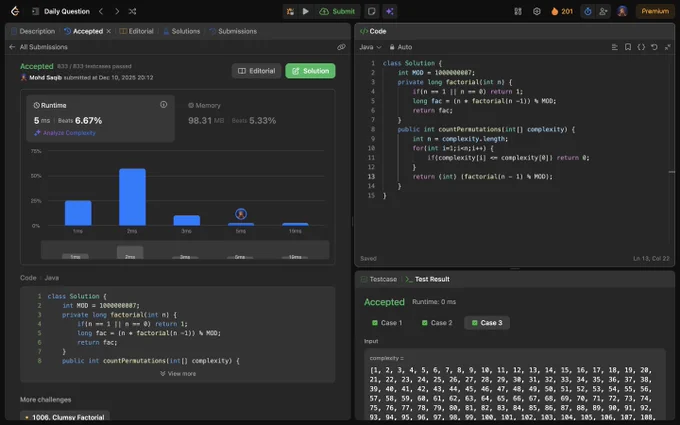Reset code to default icon
This screenshot has height=425, width=680.
(x=654, y=47)
